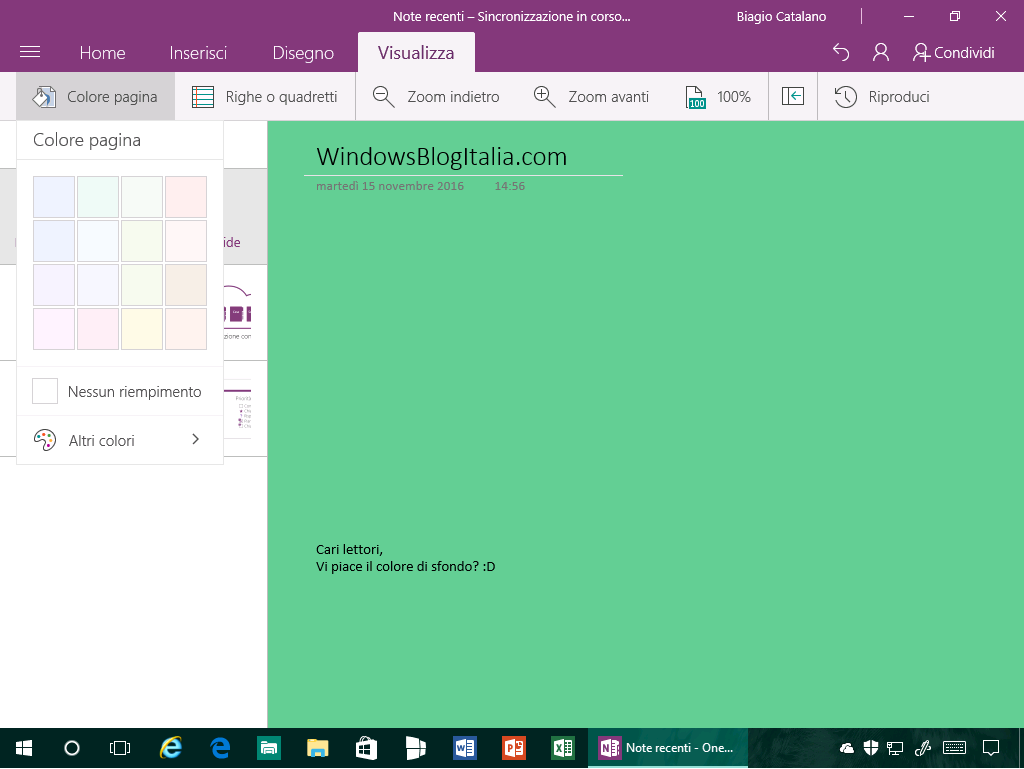Click the Condividi share button

(953, 52)
